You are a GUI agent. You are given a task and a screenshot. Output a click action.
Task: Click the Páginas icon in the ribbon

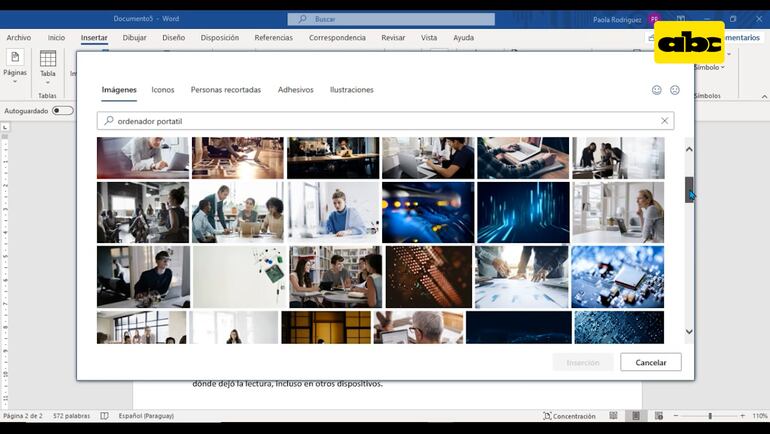15,58
